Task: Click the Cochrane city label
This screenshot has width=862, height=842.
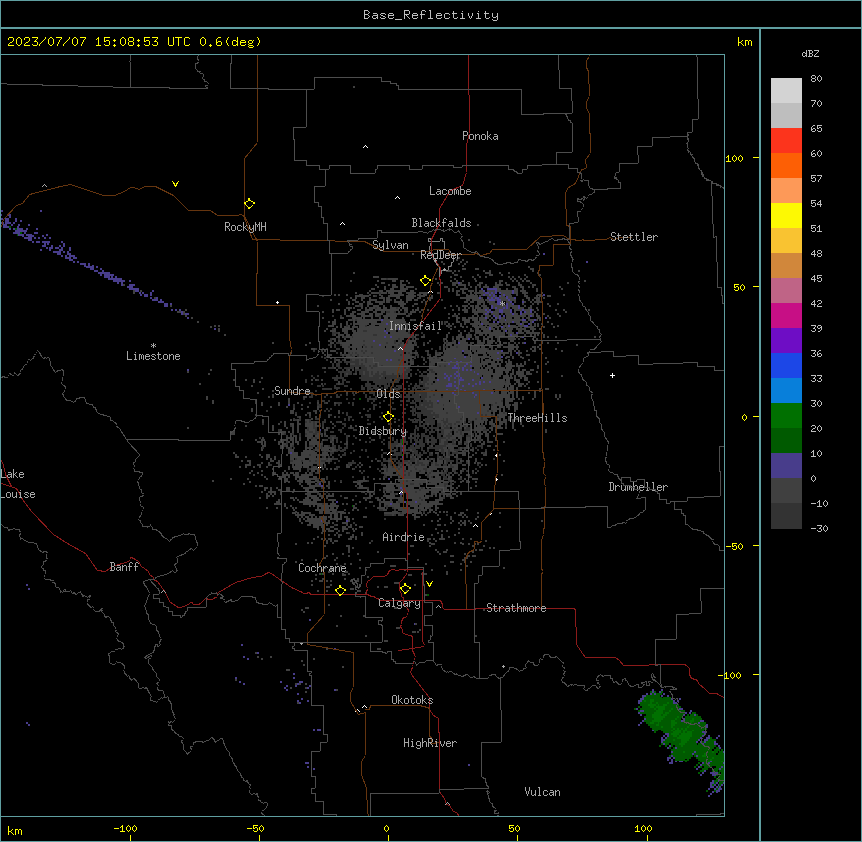Action: [322, 568]
